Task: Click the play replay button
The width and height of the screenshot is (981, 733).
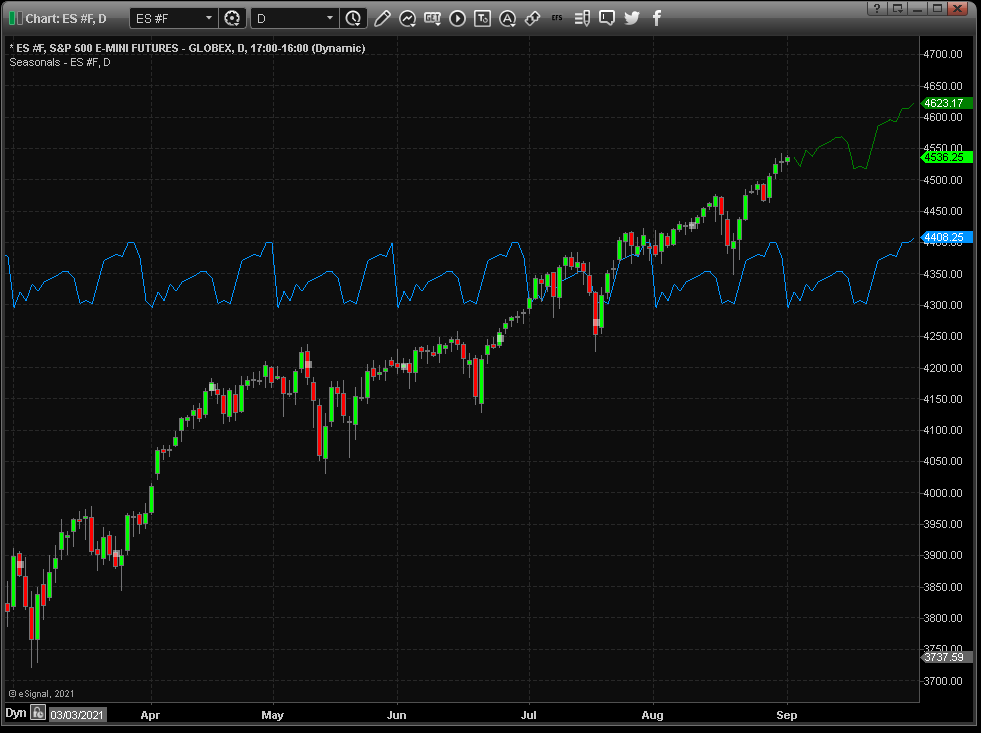Action: [457, 19]
